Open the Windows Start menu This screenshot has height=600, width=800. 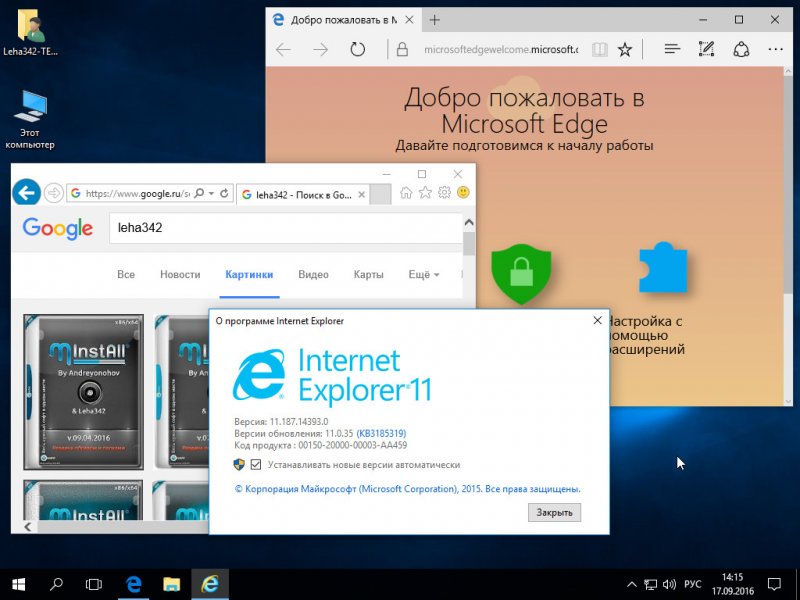(x=18, y=584)
